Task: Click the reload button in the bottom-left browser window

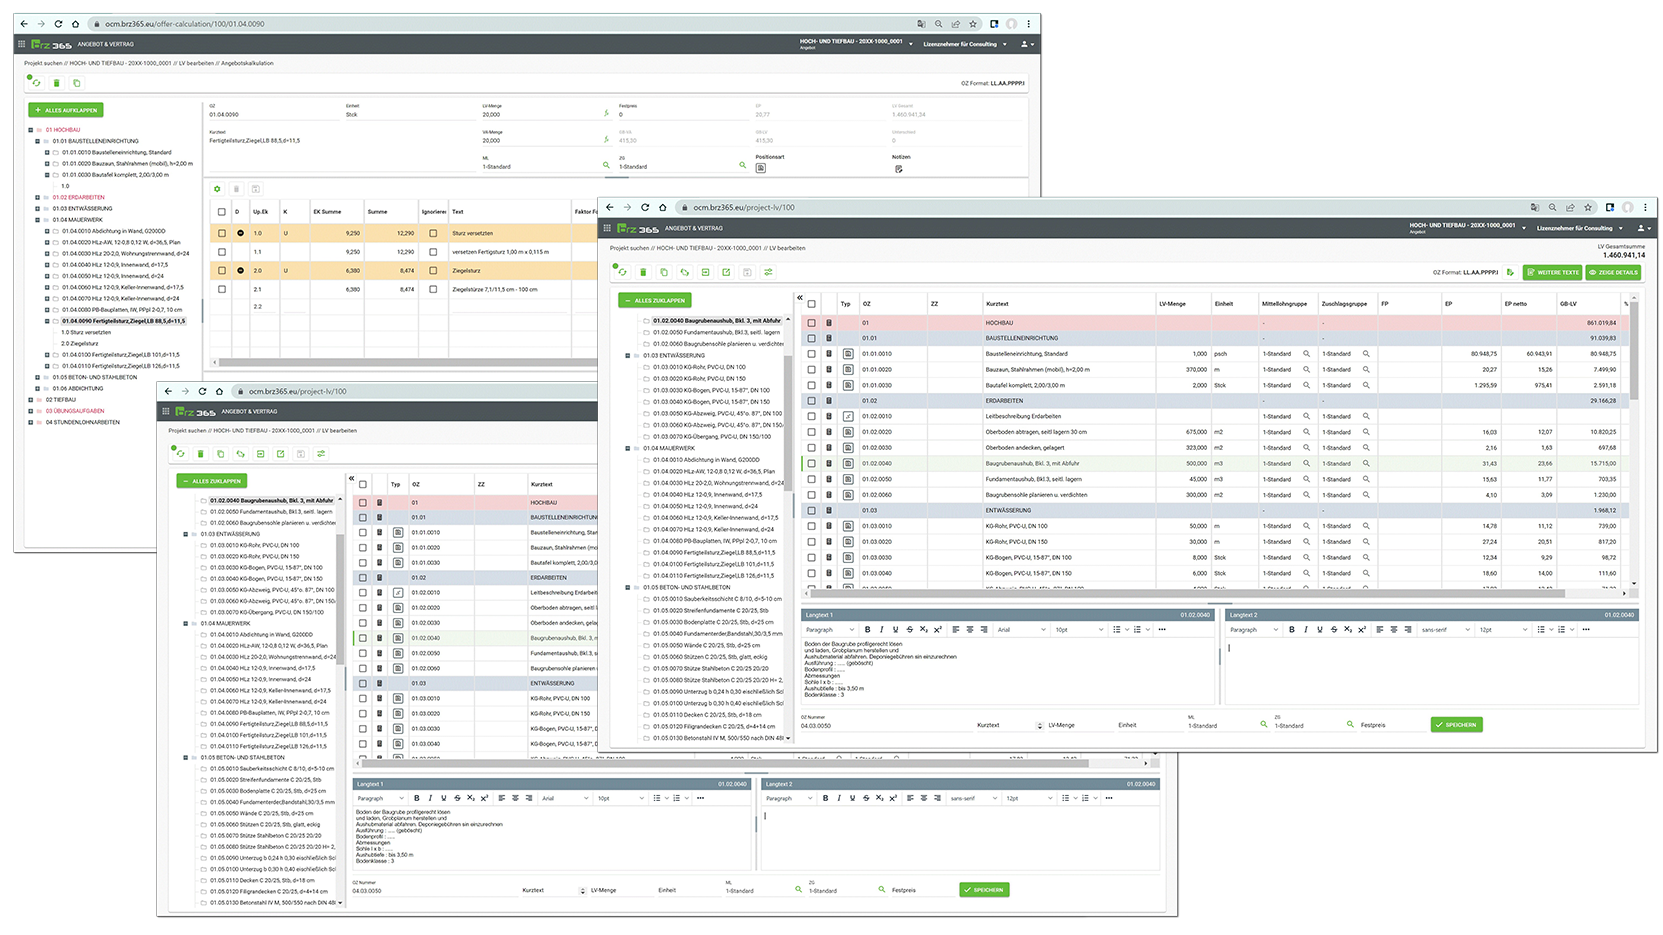Action: point(202,391)
